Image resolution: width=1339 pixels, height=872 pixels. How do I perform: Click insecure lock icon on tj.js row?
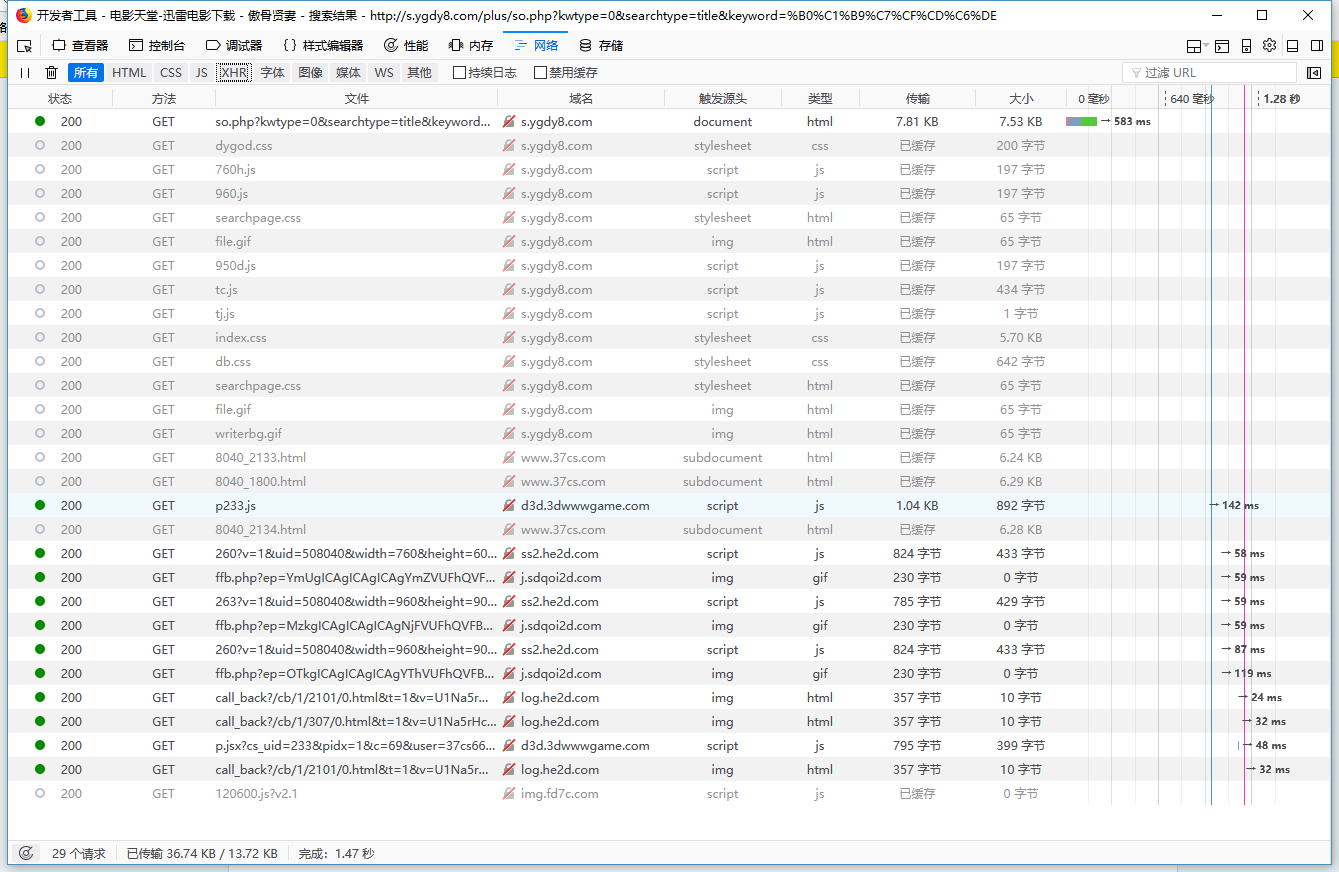click(x=509, y=314)
